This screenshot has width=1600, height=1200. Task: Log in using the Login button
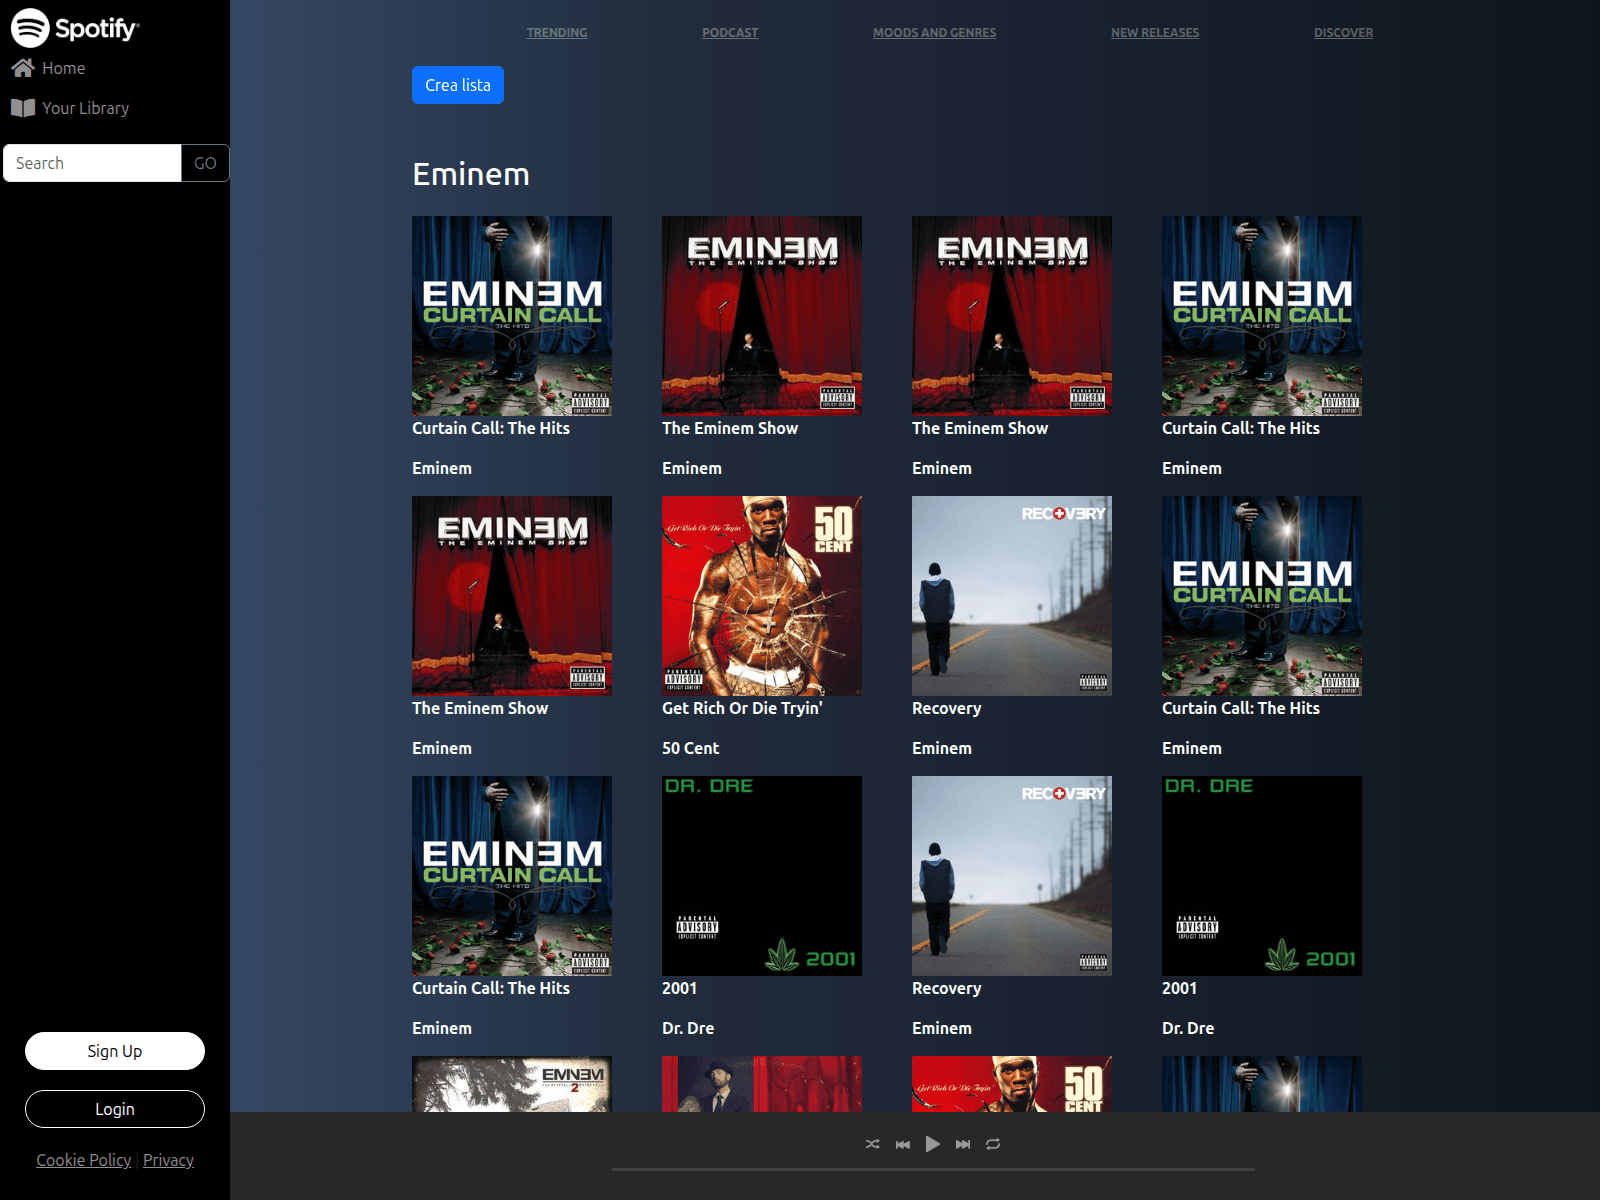[x=114, y=1109]
